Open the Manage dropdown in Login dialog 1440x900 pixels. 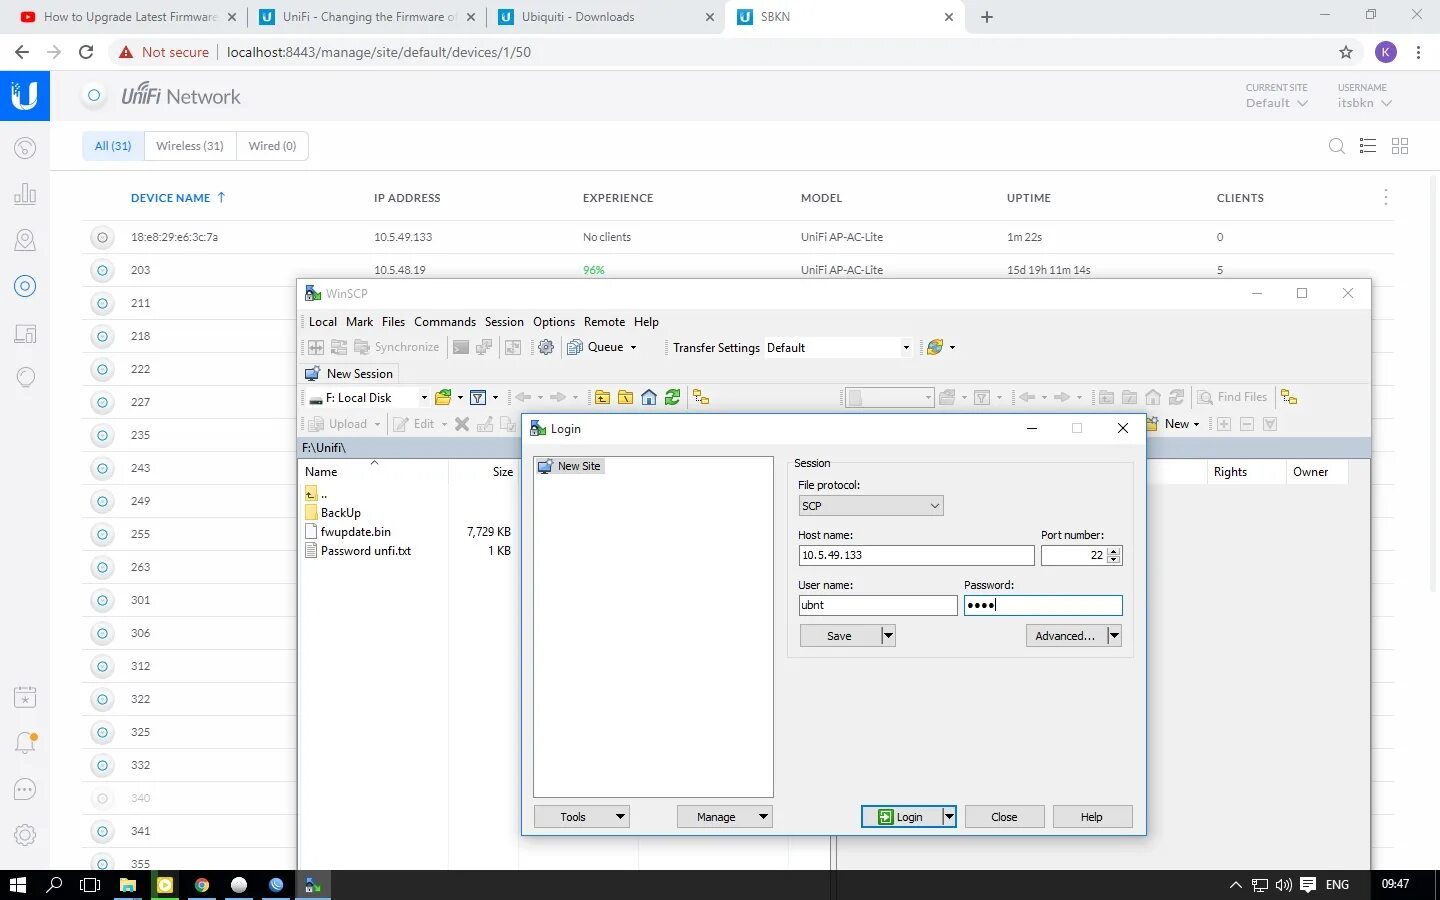coord(725,817)
